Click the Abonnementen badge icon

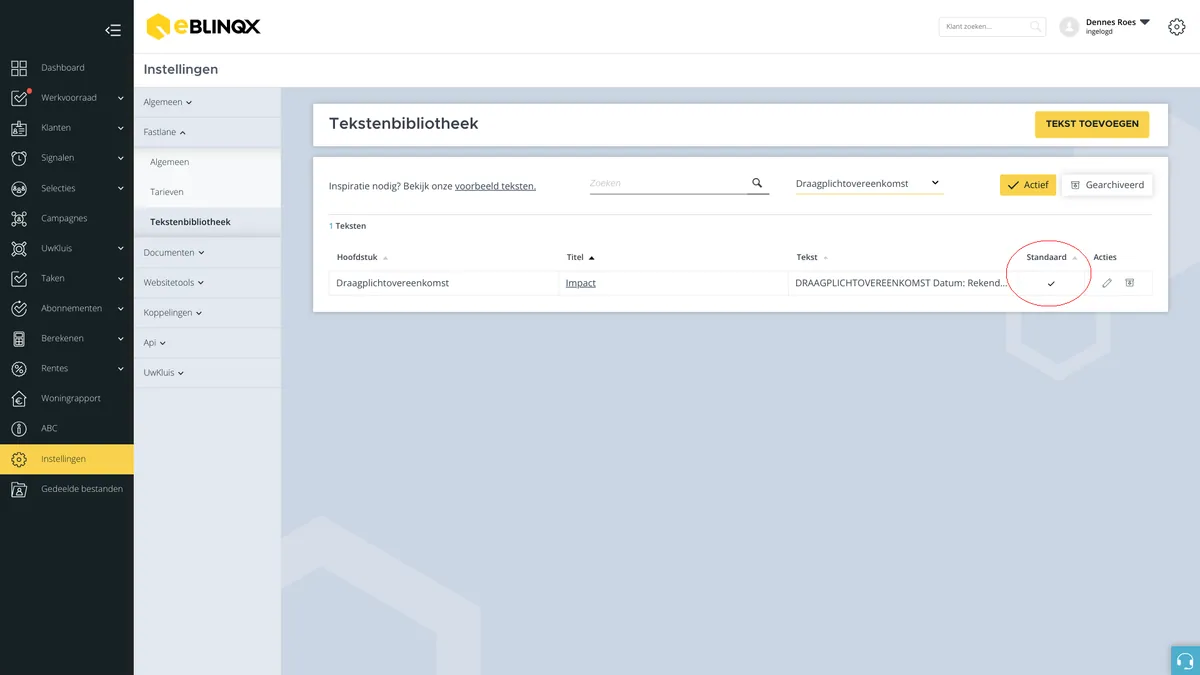tap(19, 308)
